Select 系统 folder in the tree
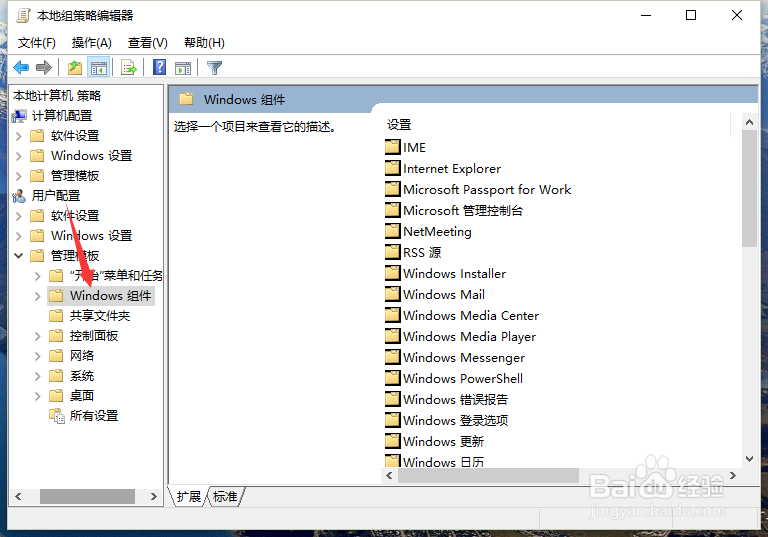768x537 pixels. 82,376
